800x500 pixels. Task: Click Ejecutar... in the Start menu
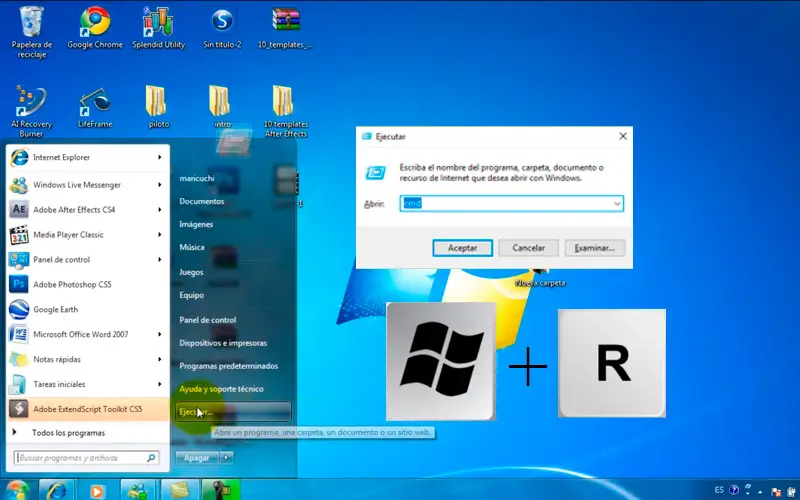point(234,412)
